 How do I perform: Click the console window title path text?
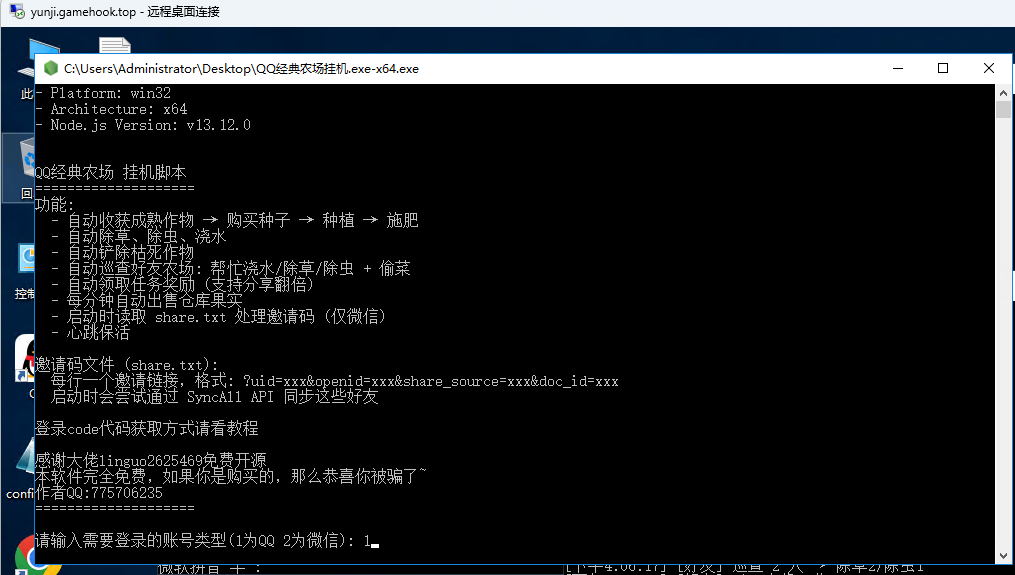pyautogui.click(x=240, y=69)
